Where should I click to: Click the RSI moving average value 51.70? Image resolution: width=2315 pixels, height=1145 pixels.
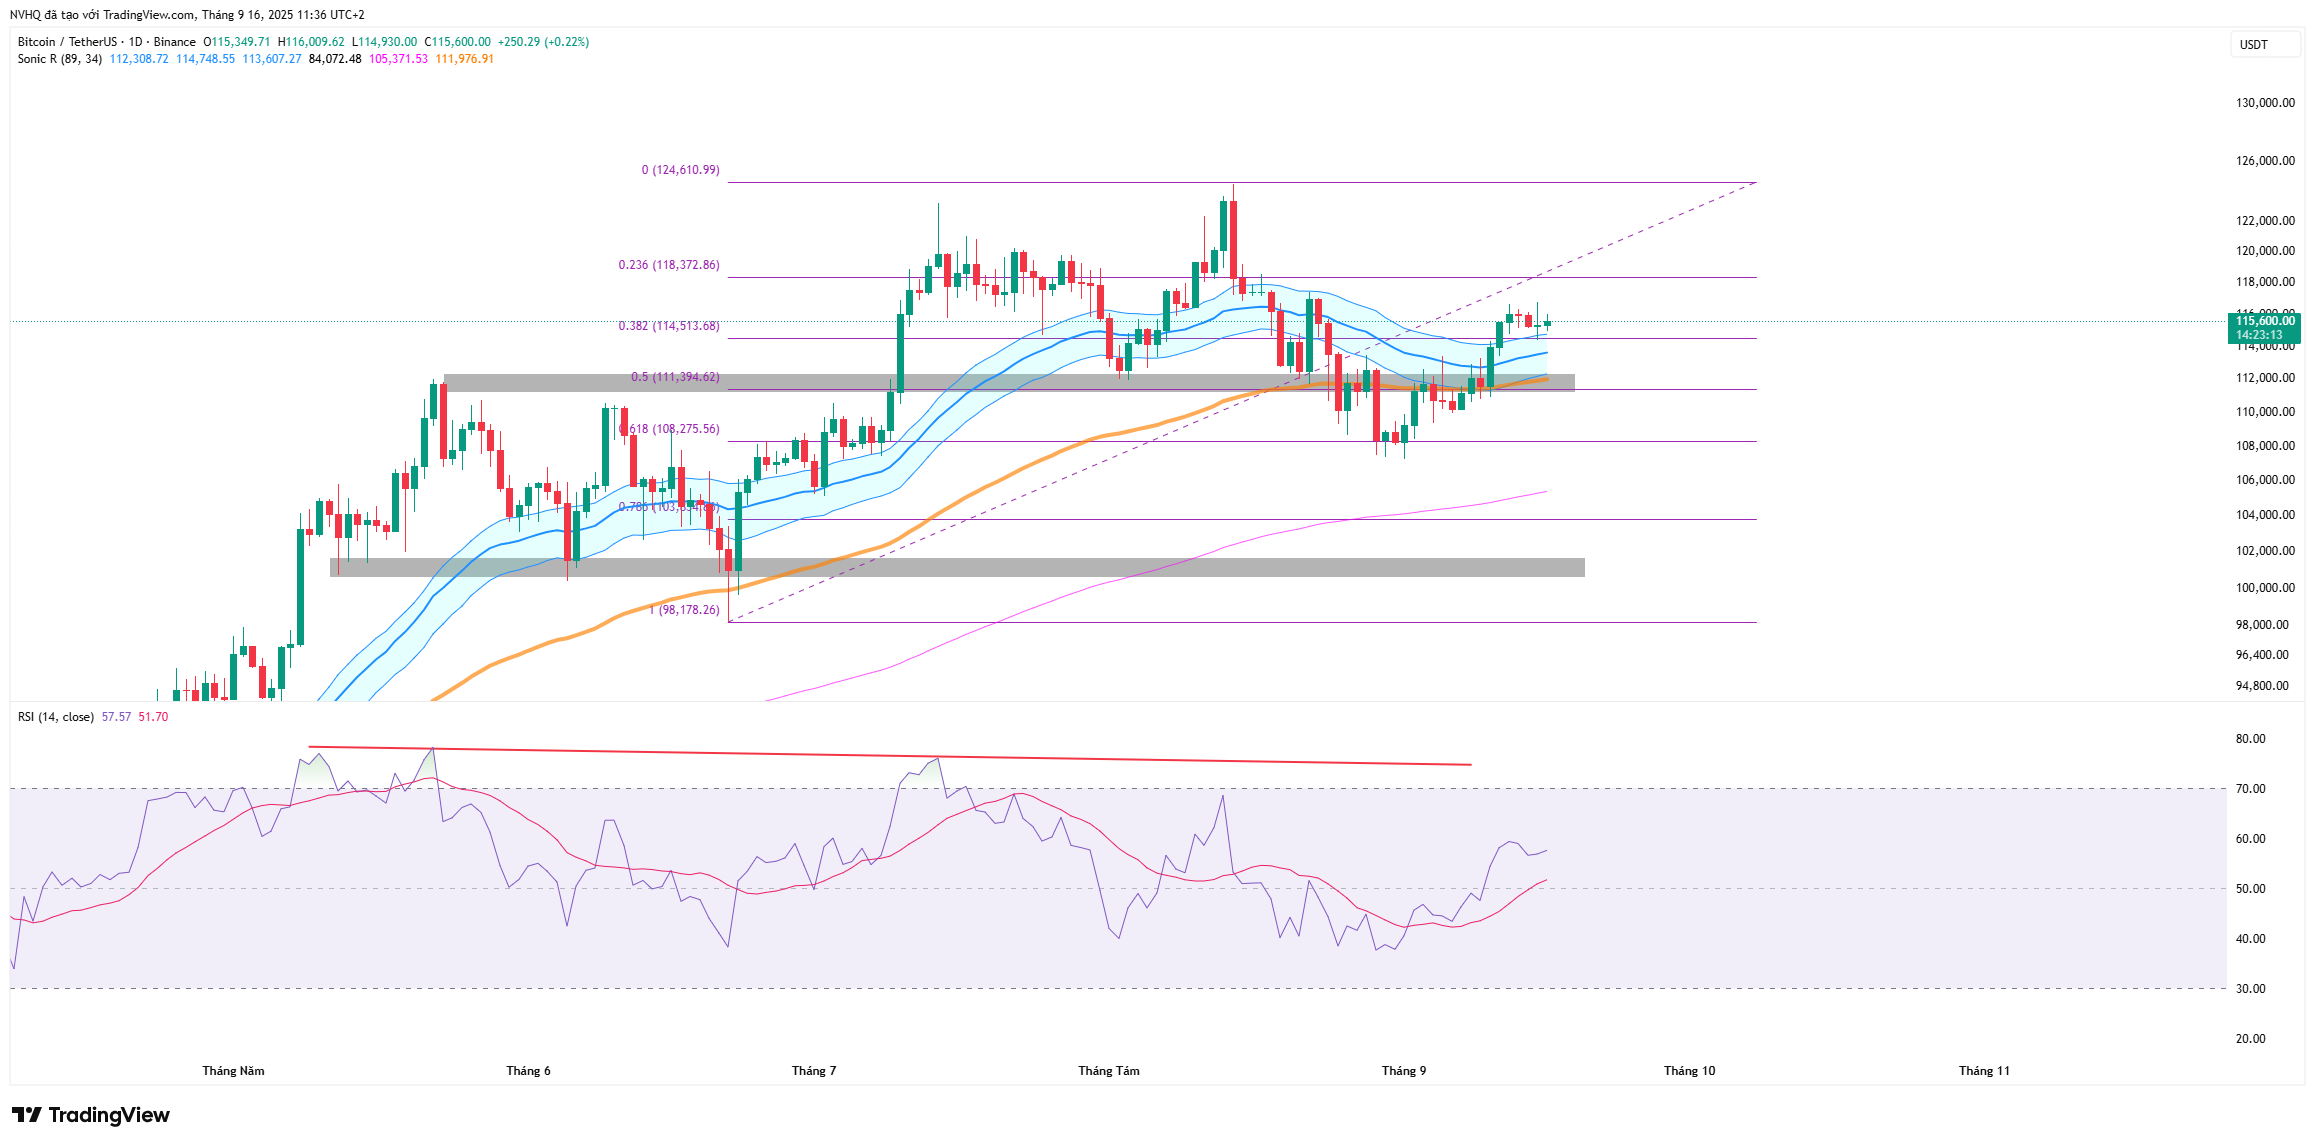click(x=153, y=717)
